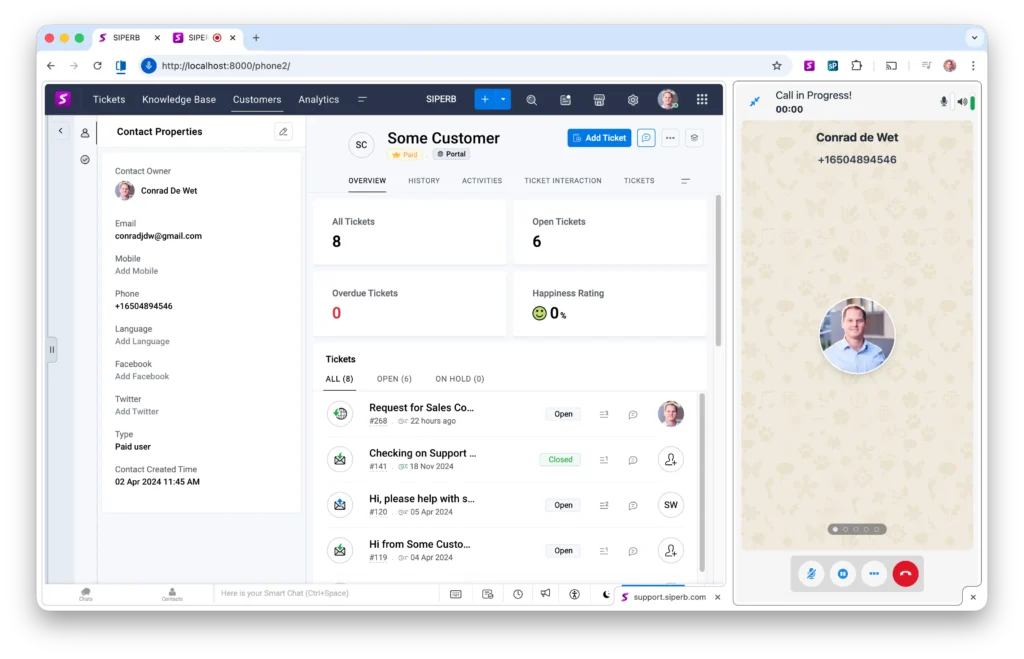Edit Contact Properties with pencil icon
The width and height of the screenshot is (1024, 659).
click(x=284, y=132)
